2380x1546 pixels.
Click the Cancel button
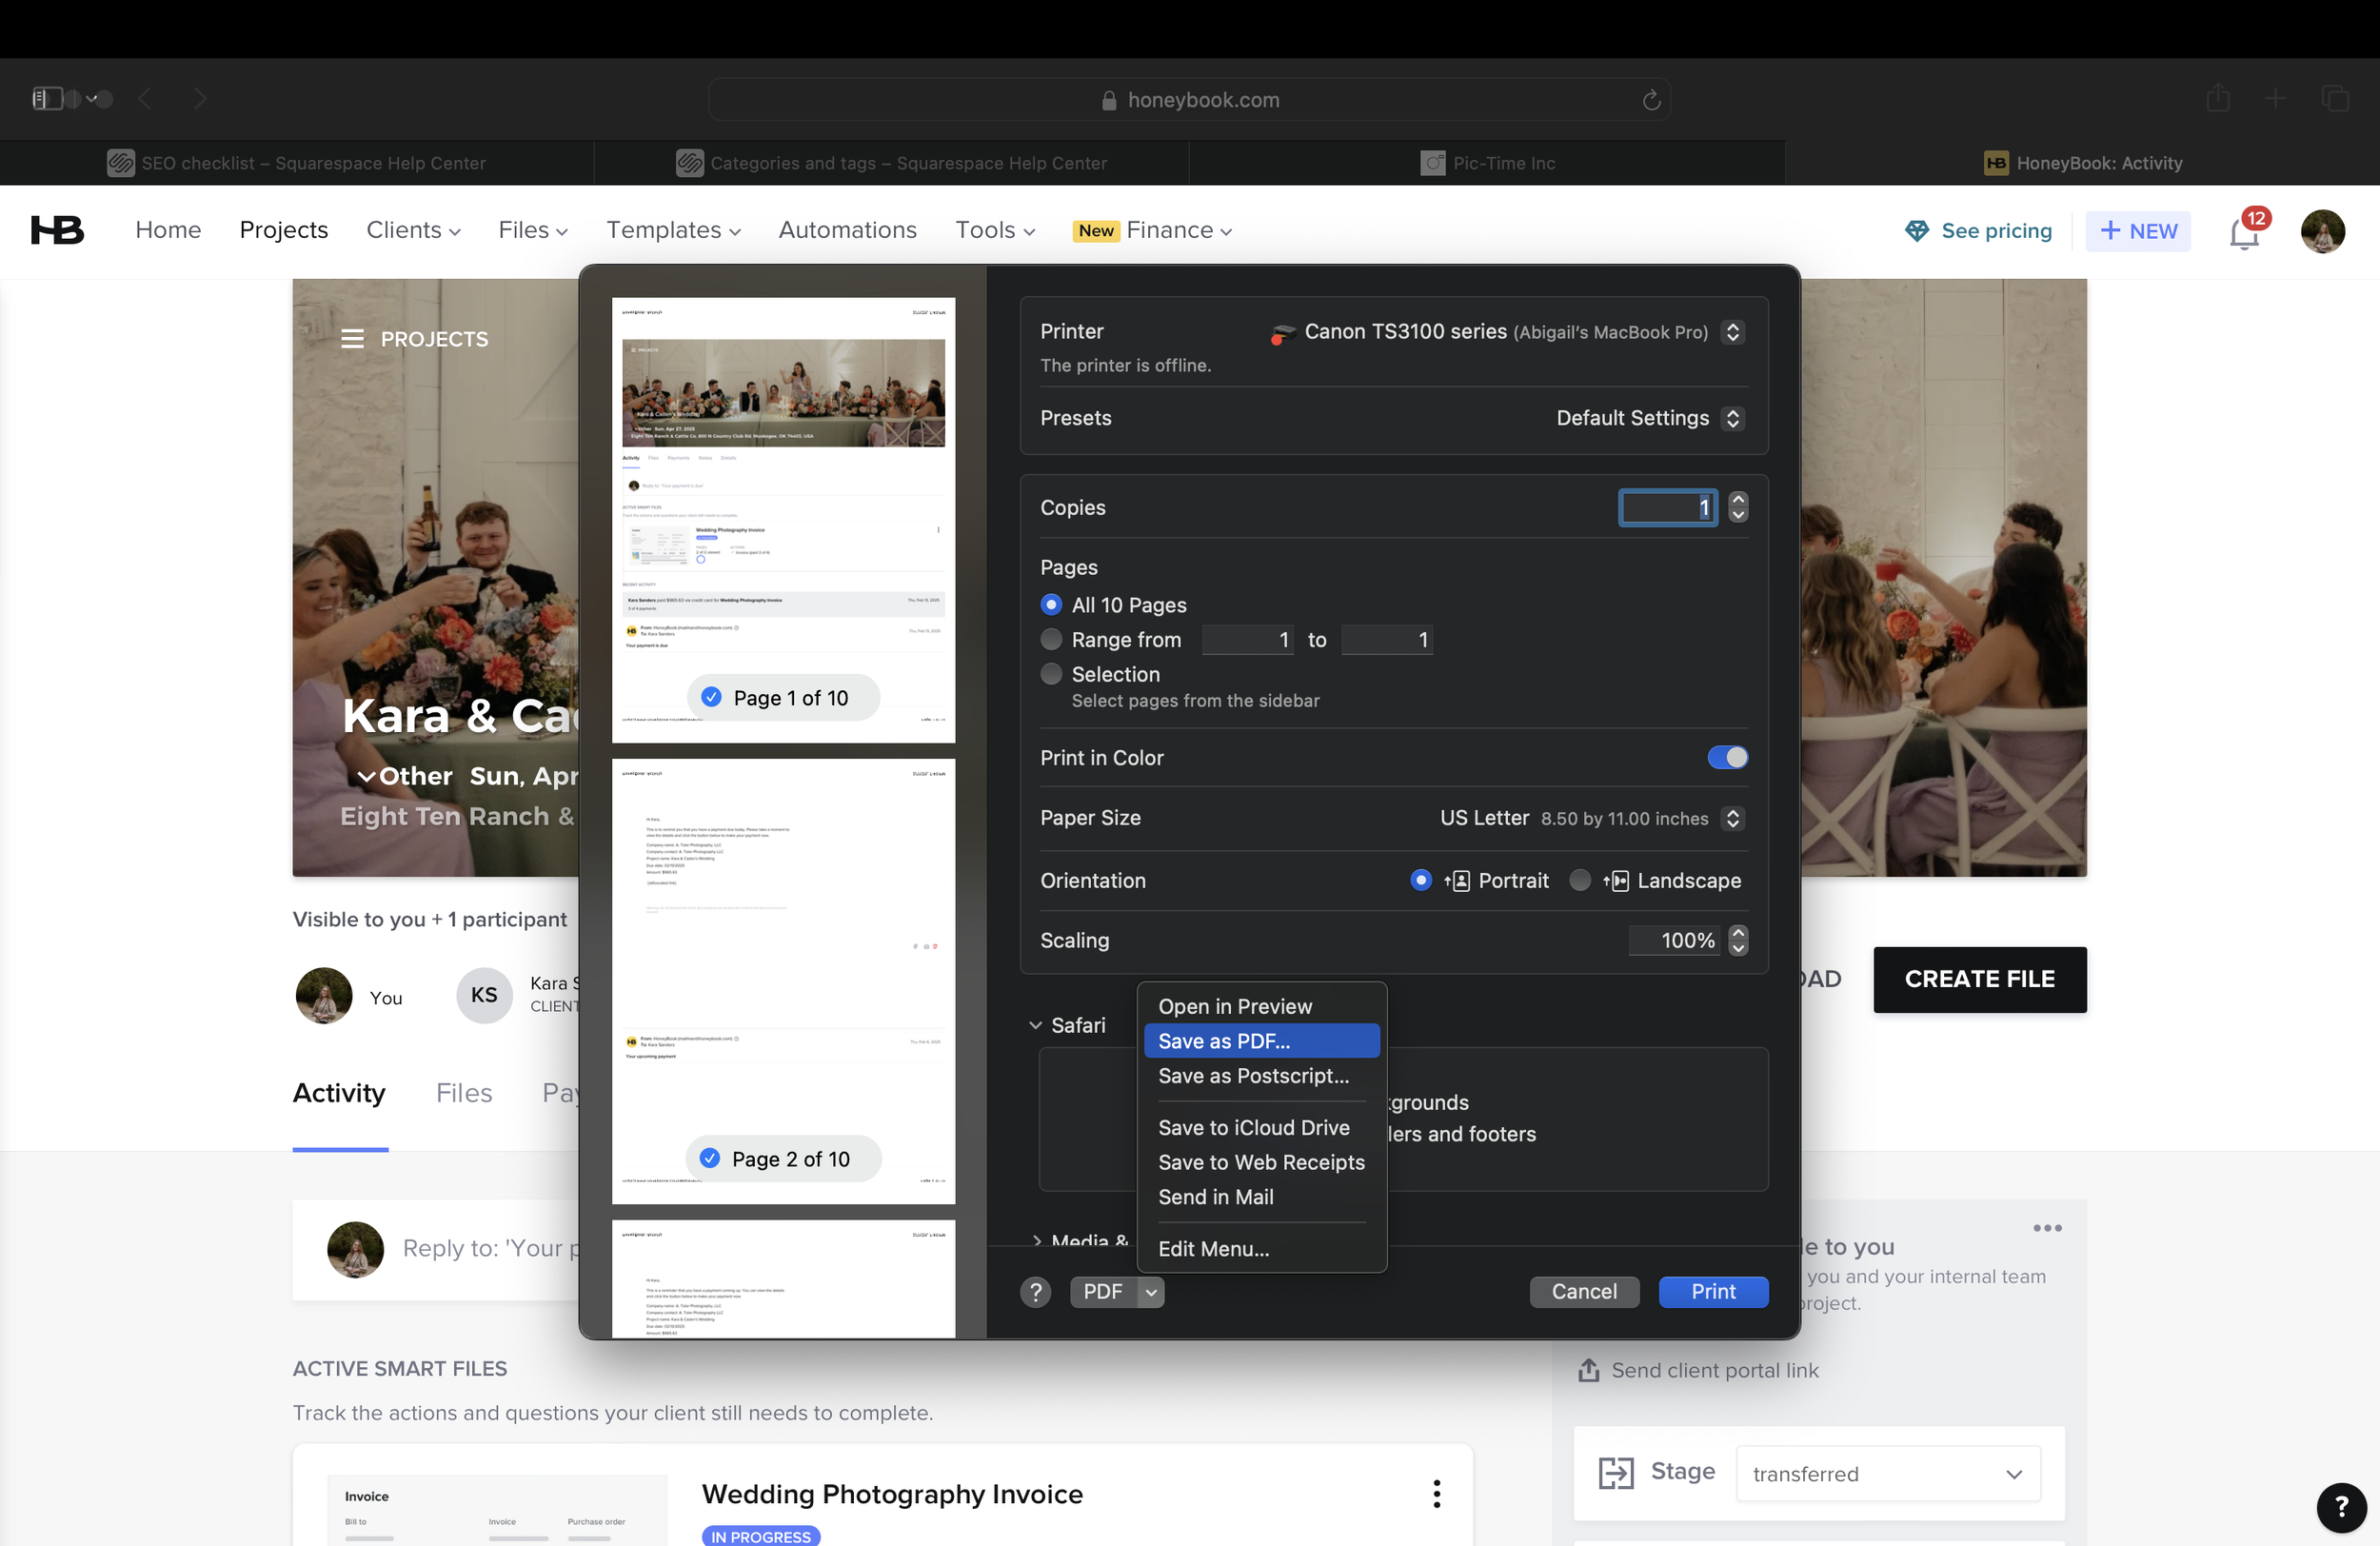click(1583, 1292)
